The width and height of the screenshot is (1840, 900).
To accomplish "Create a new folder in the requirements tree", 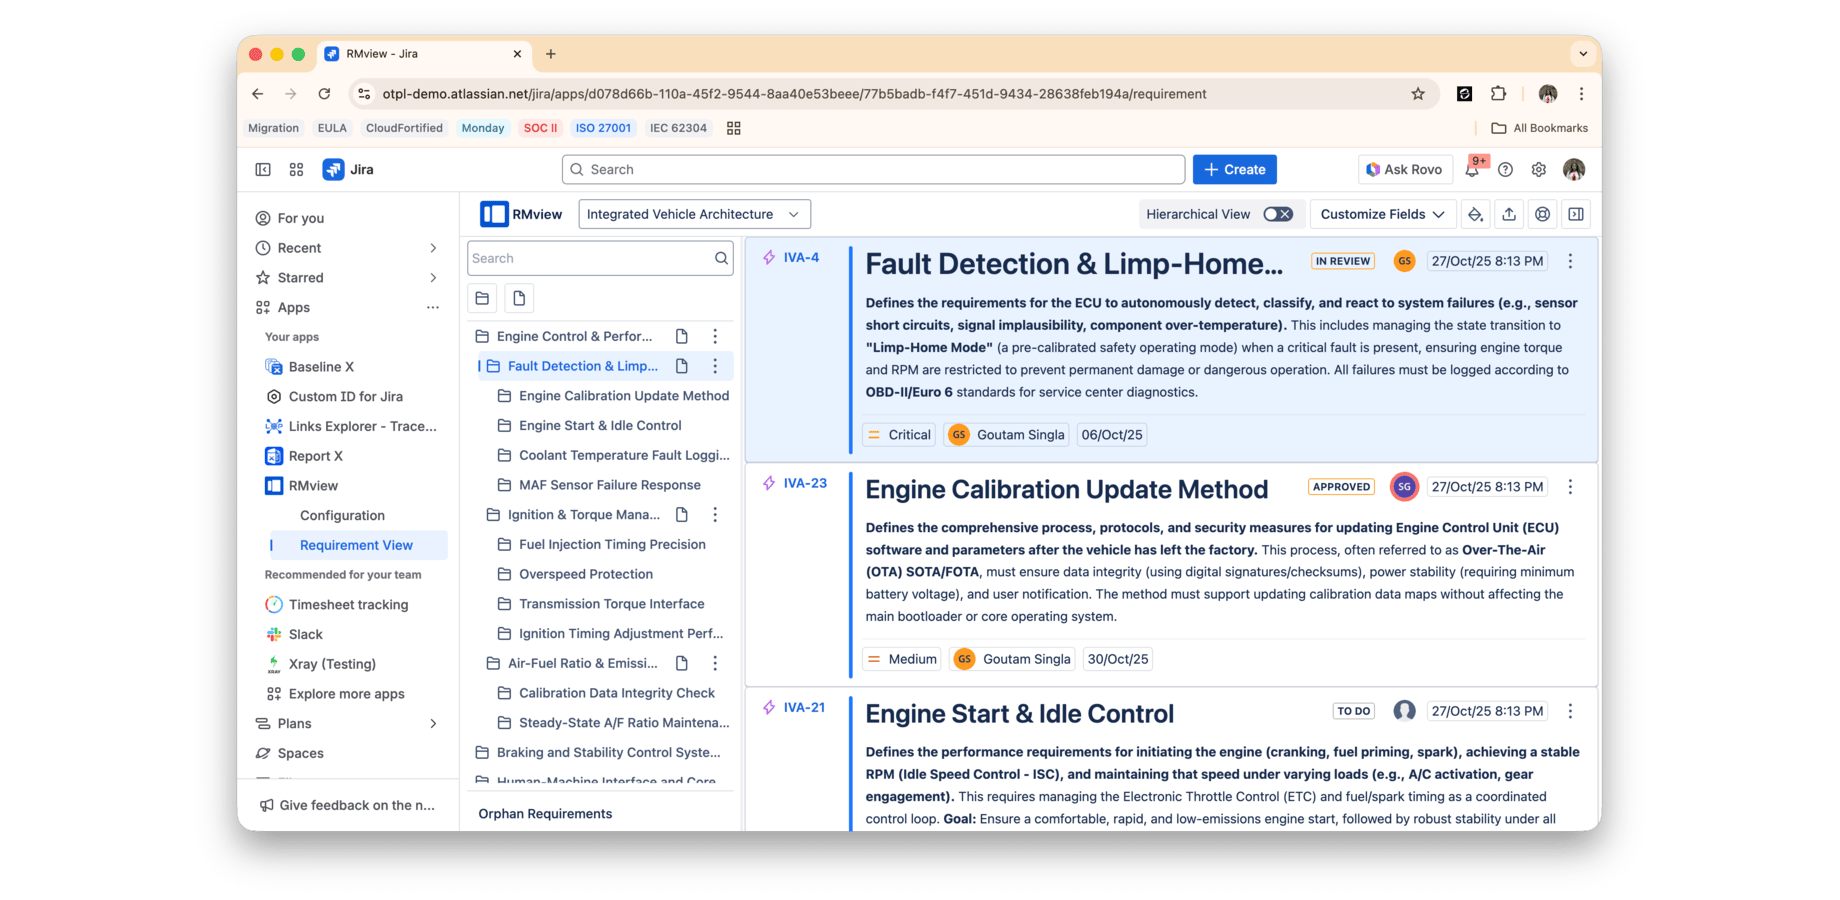I will tap(482, 298).
